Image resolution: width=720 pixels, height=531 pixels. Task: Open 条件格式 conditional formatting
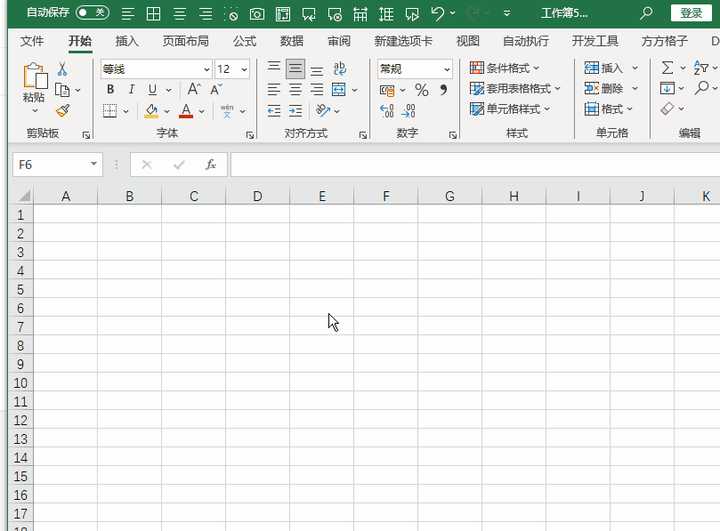tap(505, 68)
